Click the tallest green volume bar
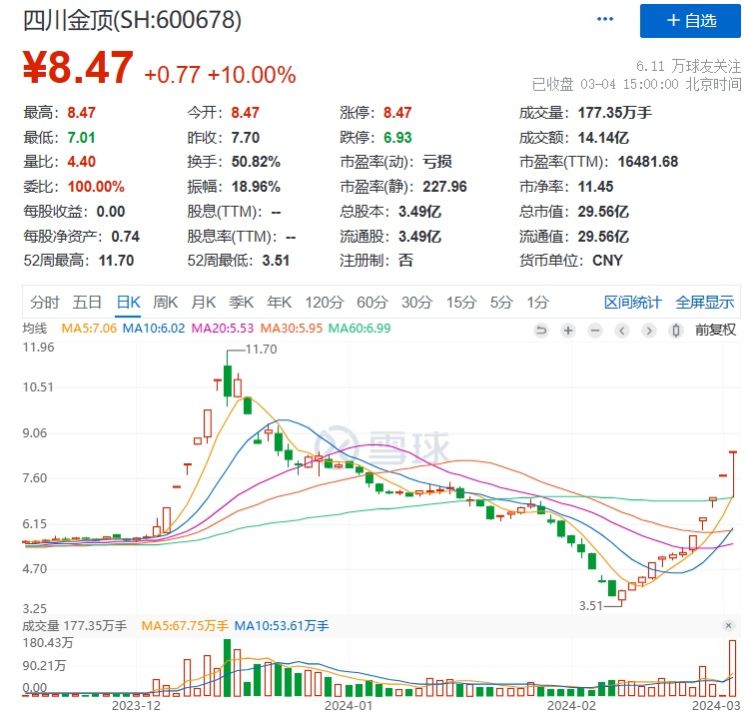 click(227, 668)
